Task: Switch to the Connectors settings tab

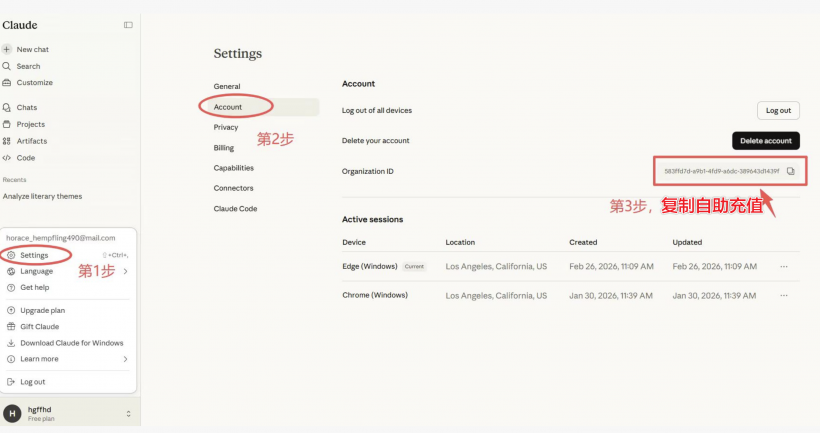Action: (x=233, y=188)
